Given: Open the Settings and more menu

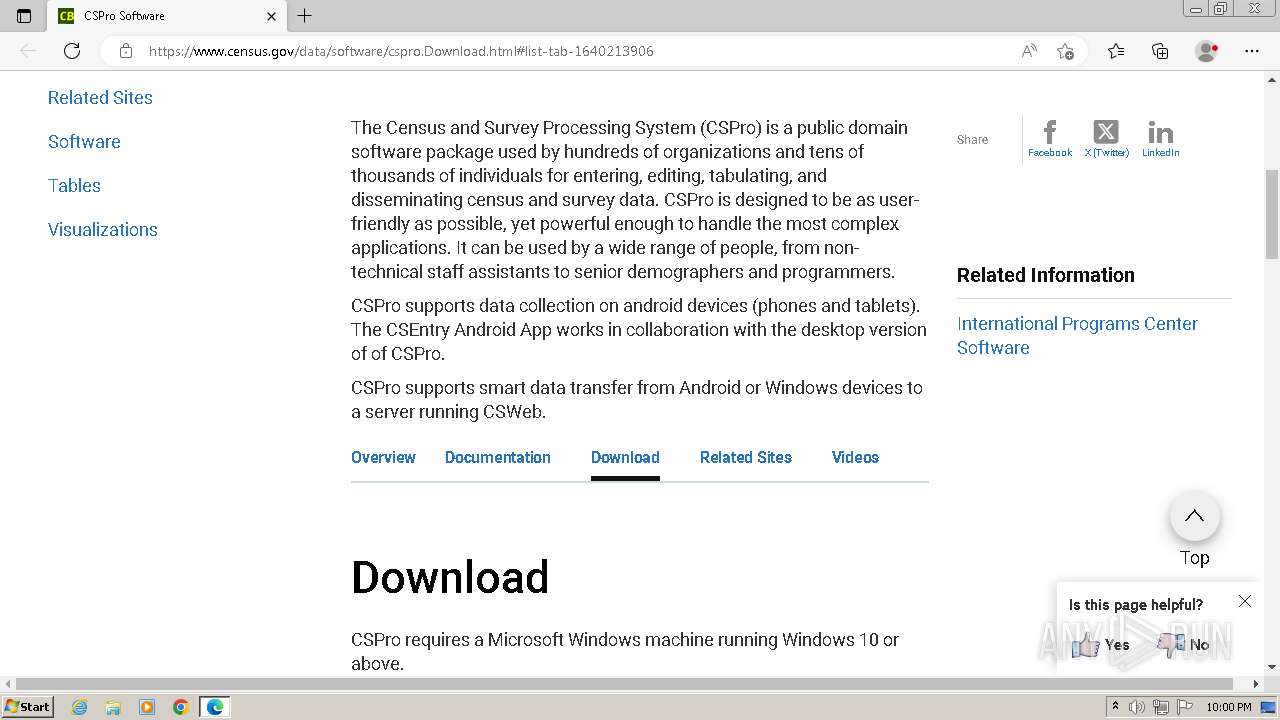Looking at the screenshot, I should (1251, 51).
